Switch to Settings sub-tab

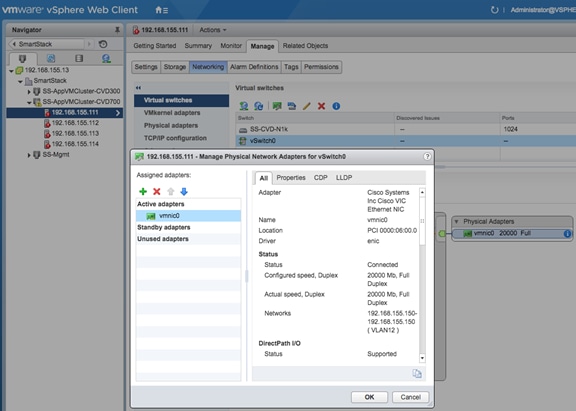146,67
